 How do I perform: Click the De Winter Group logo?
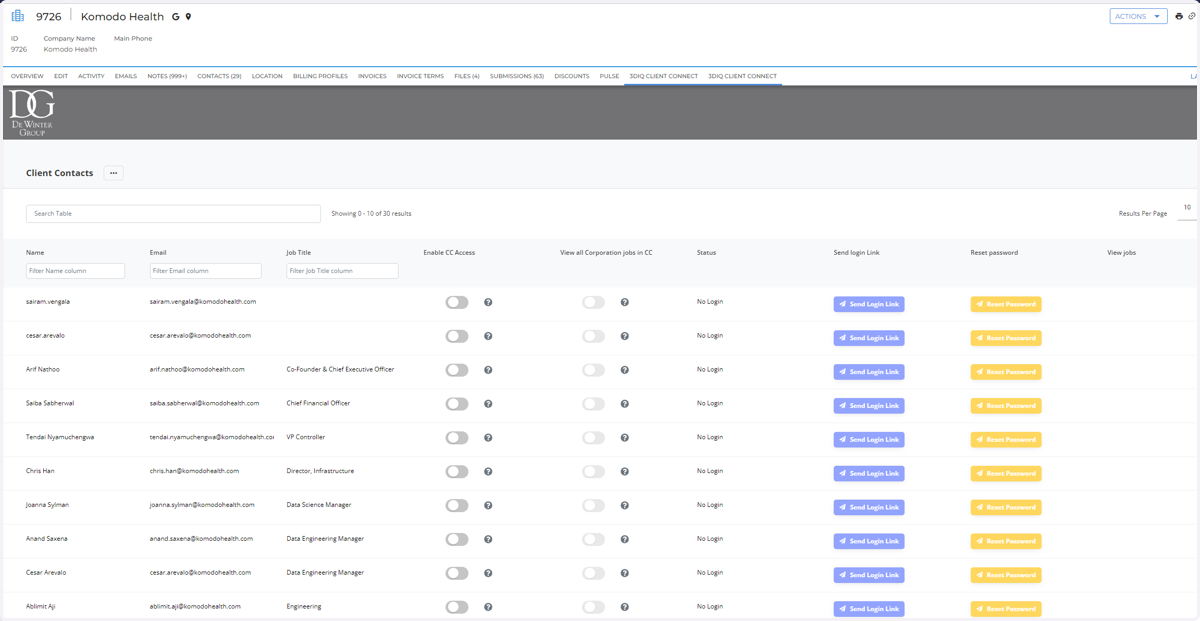31,112
